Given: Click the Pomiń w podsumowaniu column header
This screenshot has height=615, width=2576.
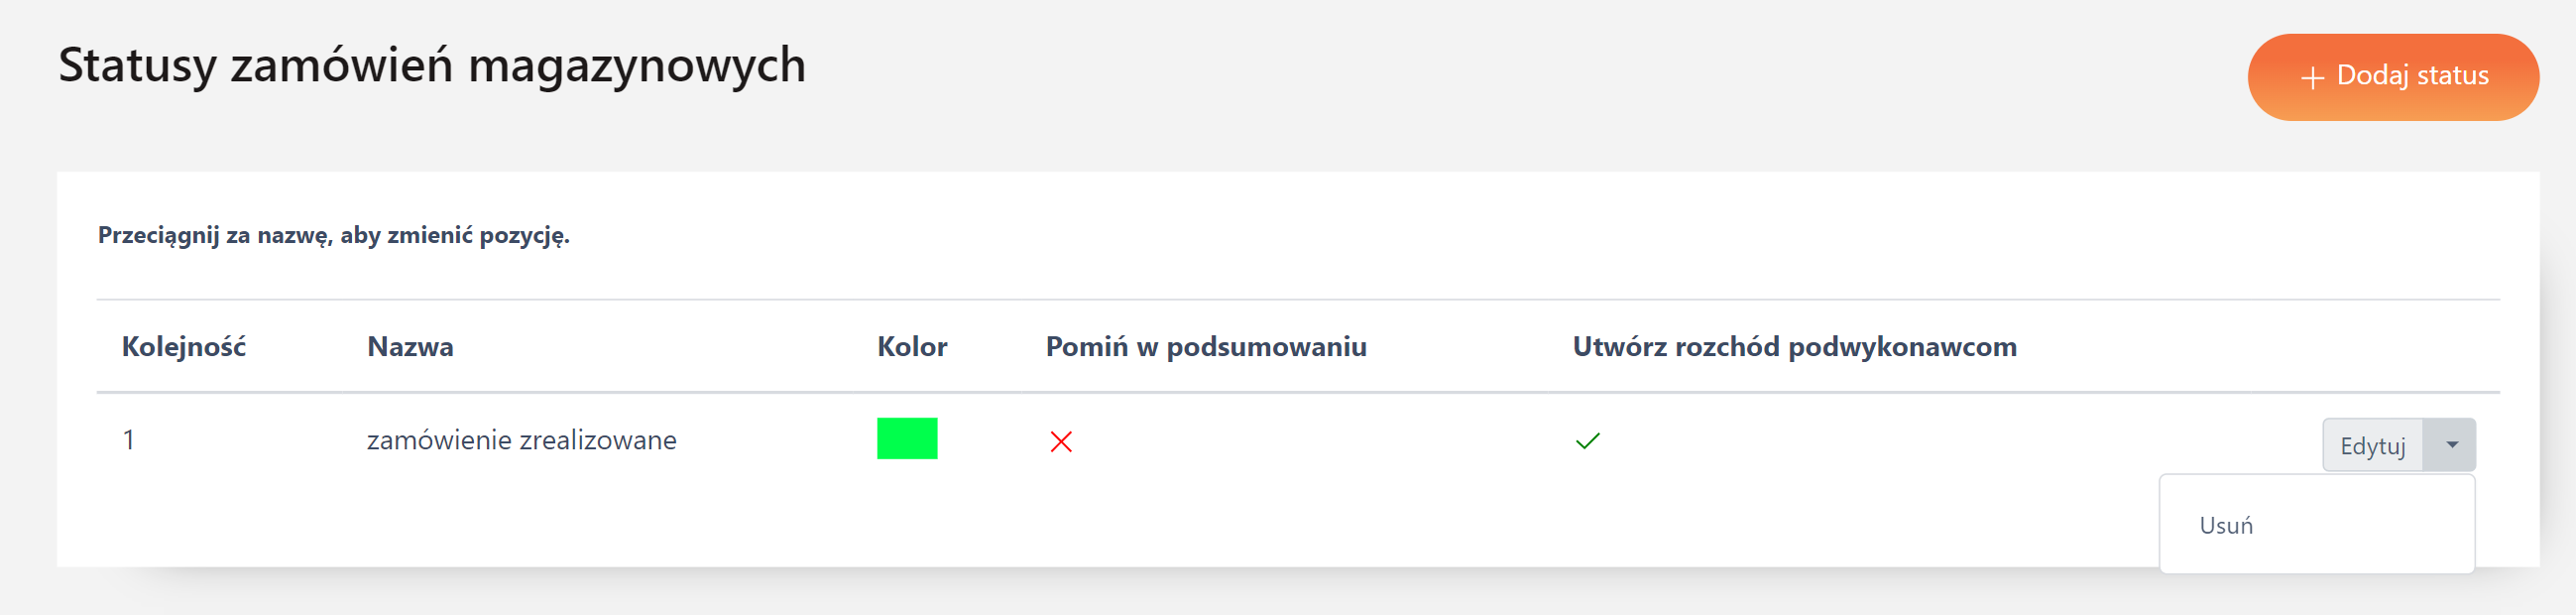Looking at the screenshot, I should [x=1205, y=347].
